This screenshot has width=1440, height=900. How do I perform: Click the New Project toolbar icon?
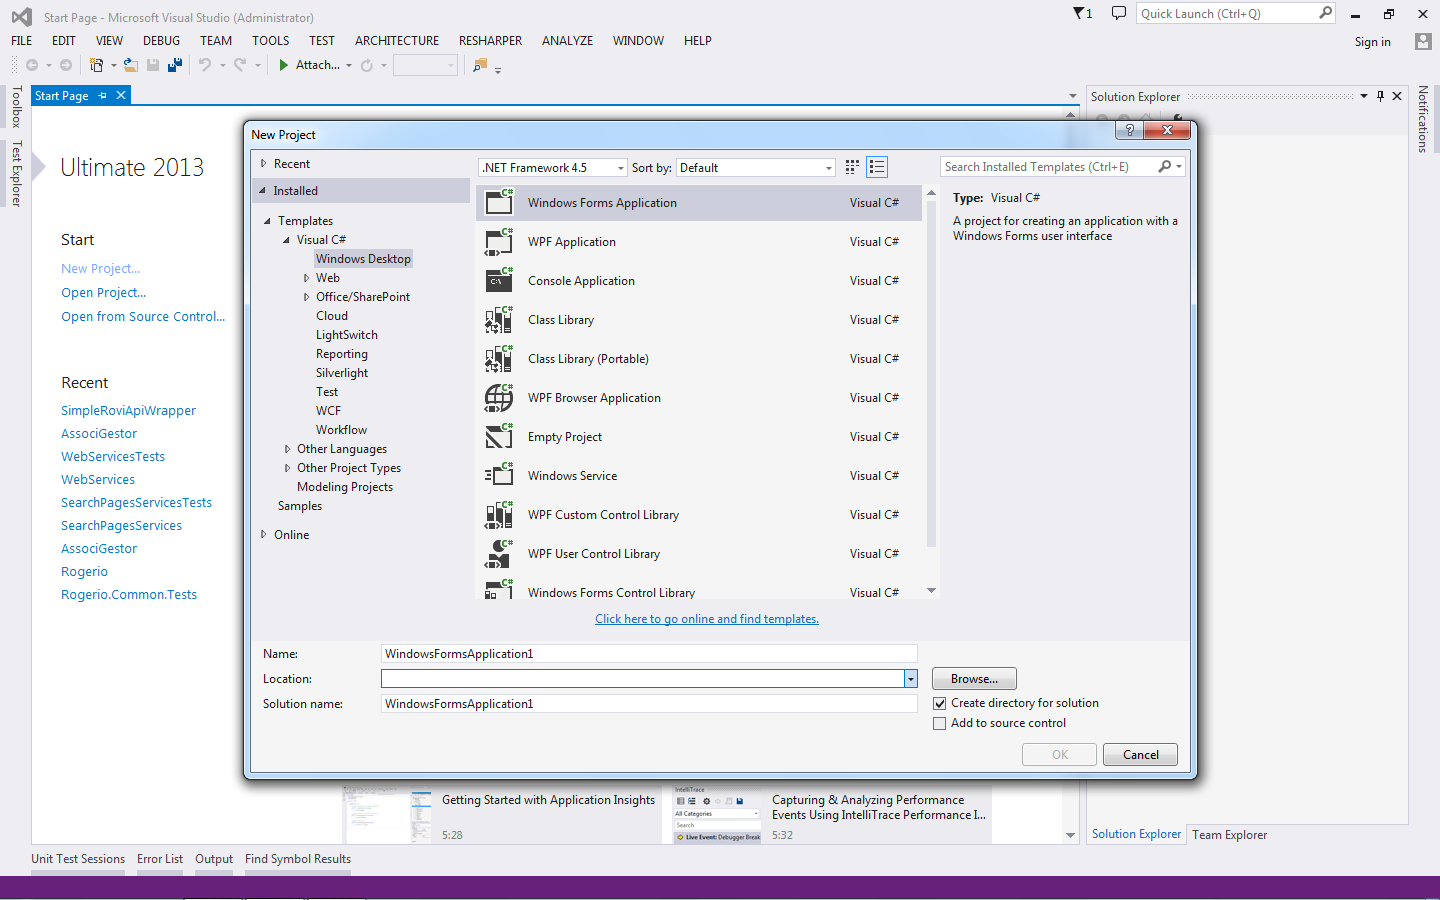tap(96, 65)
